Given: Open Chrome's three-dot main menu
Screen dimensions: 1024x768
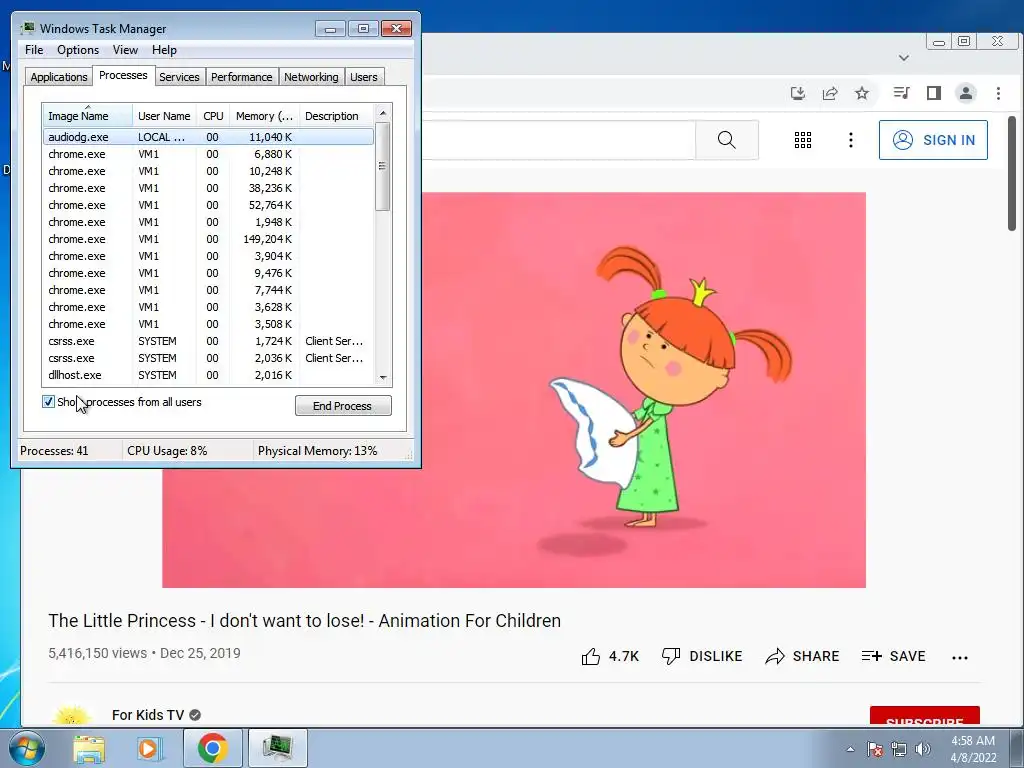Looking at the screenshot, I should pyautogui.click(x=998, y=93).
